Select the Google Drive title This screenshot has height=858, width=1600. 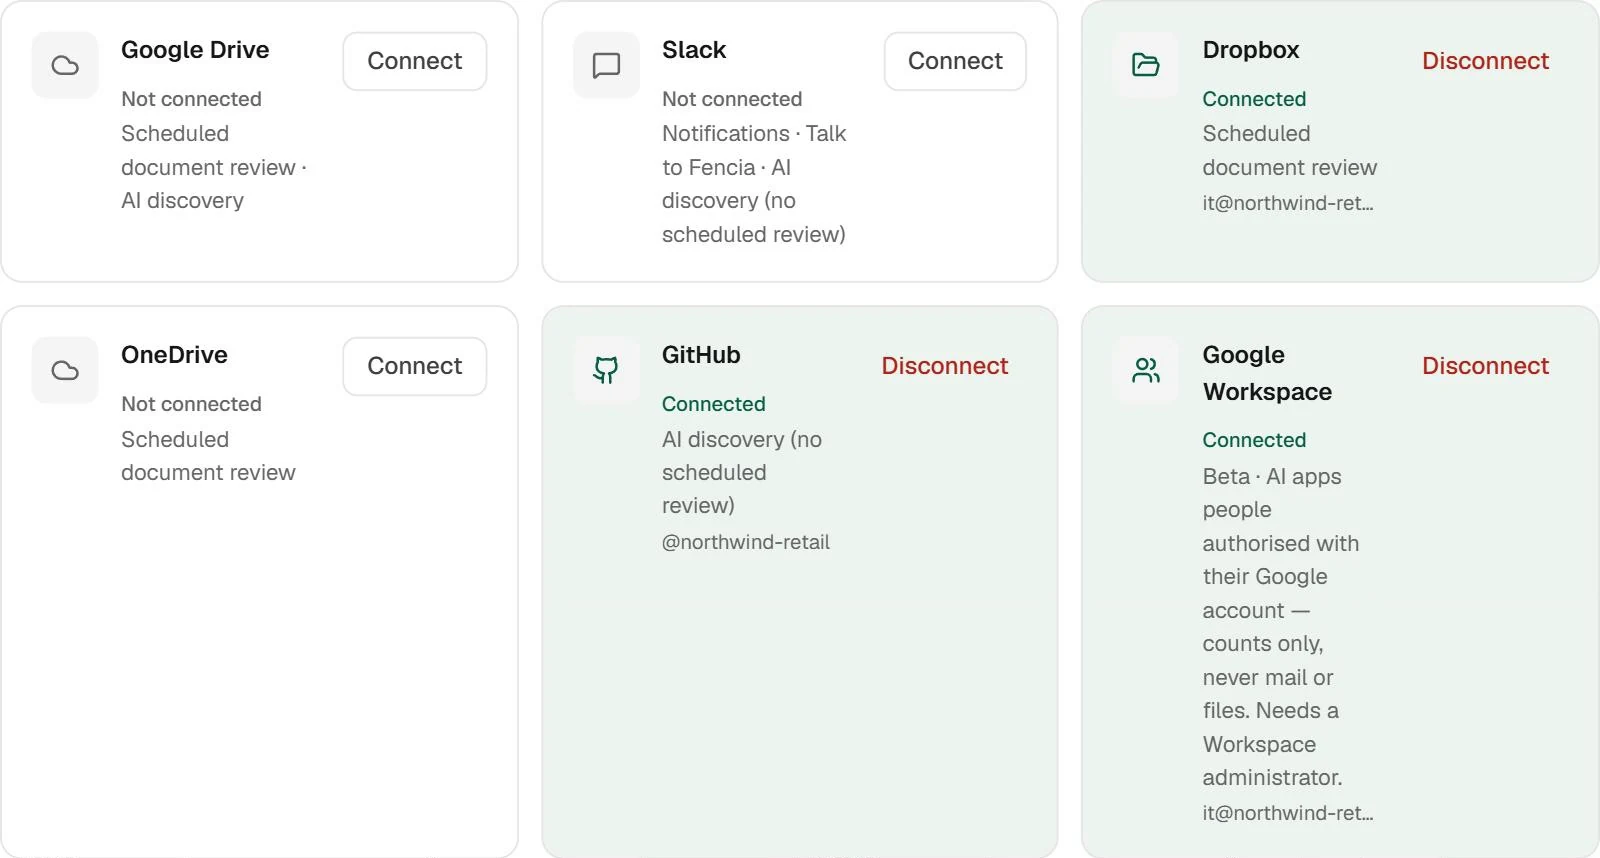[195, 50]
